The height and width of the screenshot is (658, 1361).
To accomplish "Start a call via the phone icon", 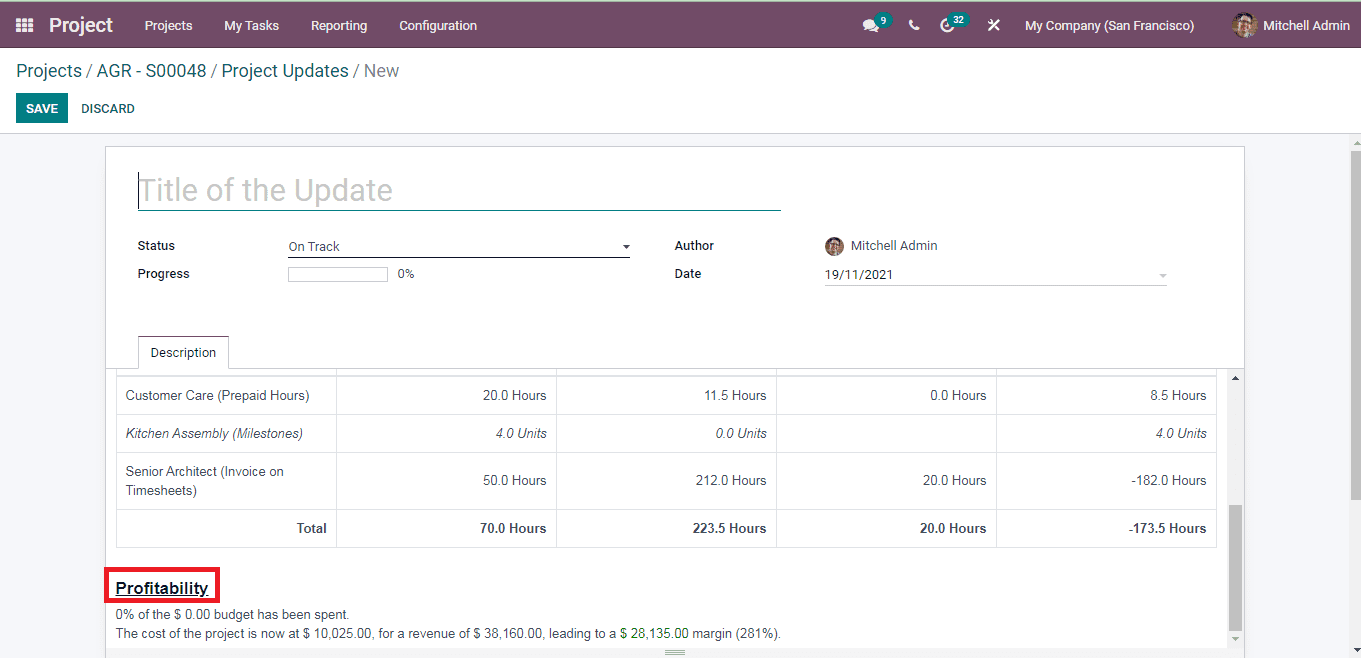I will (x=913, y=25).
